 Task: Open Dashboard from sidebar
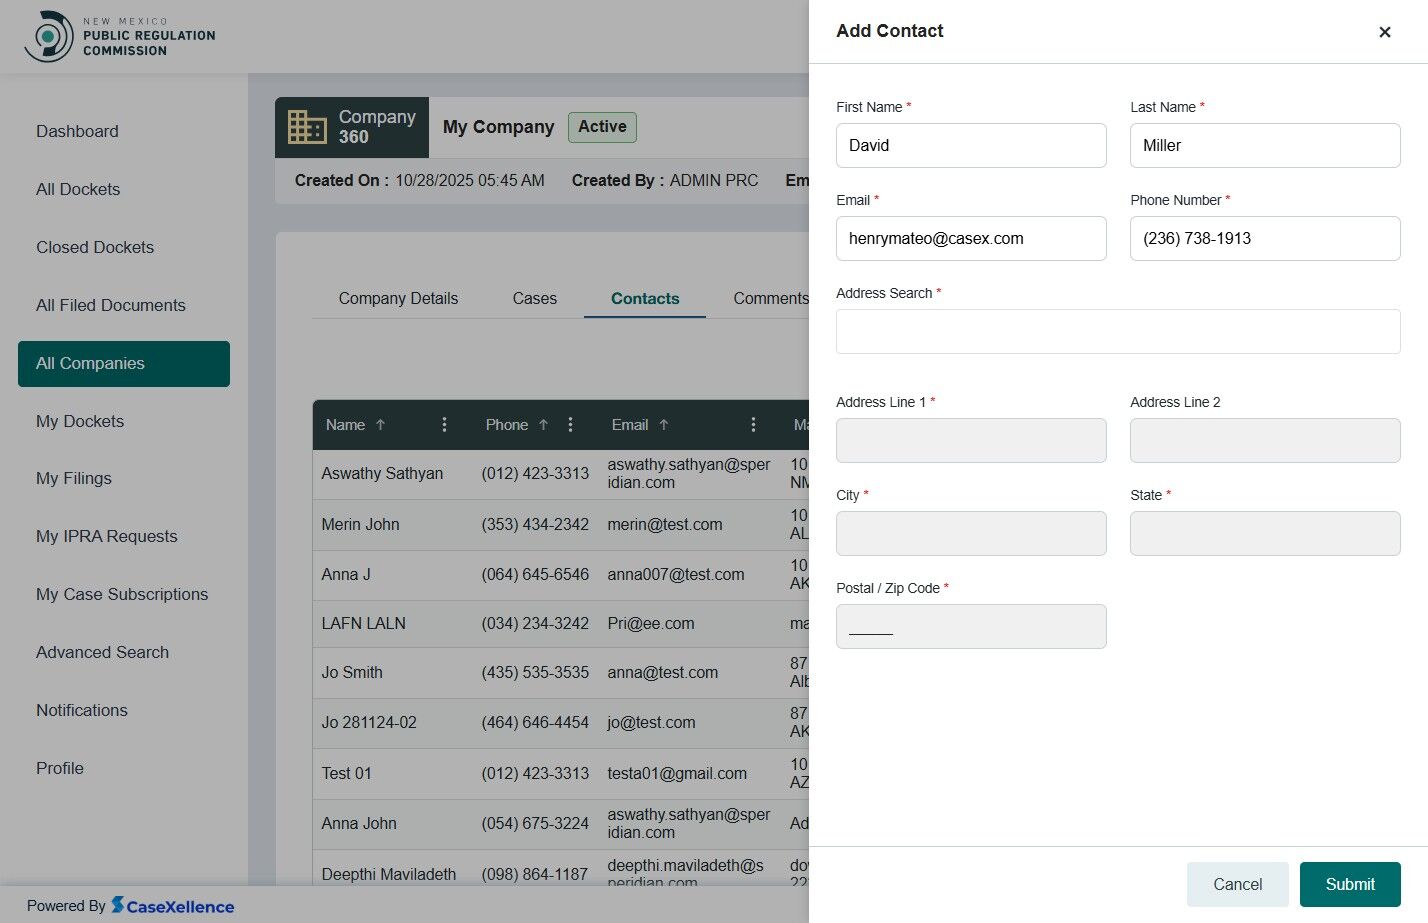coord(77,131)
